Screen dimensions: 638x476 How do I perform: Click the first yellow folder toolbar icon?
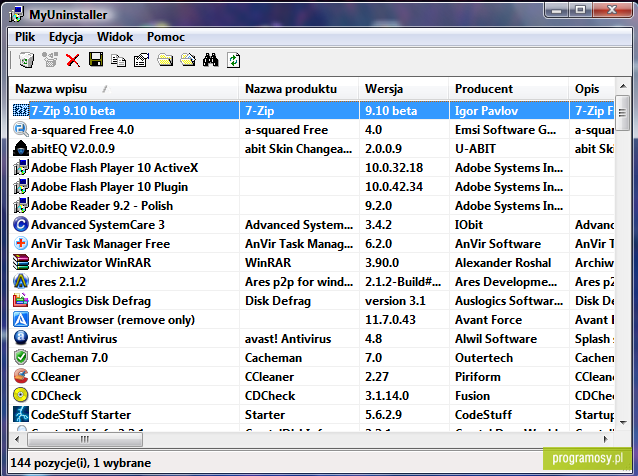click(x=165, y=60)
